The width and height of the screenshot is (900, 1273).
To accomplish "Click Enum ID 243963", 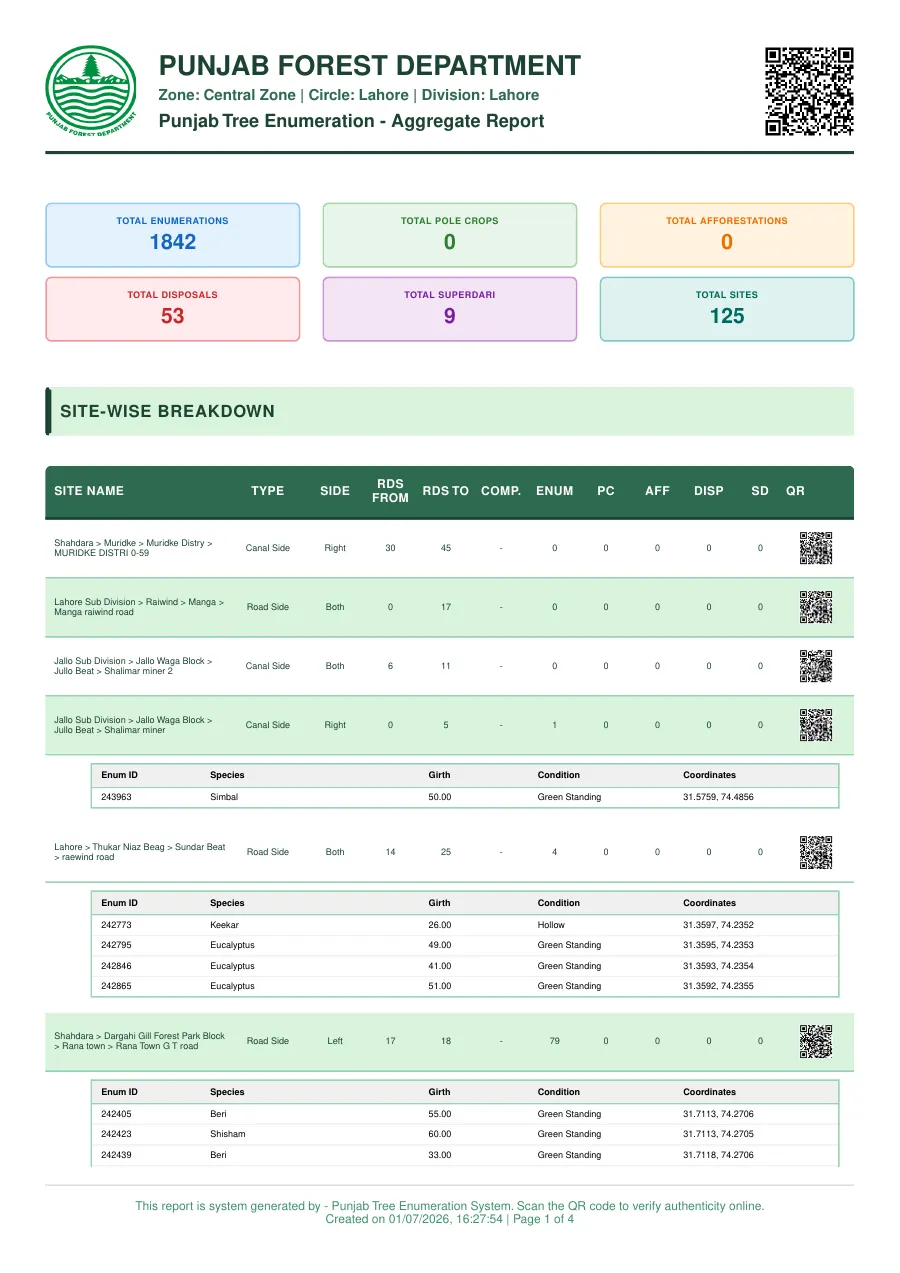I will 117,797.
